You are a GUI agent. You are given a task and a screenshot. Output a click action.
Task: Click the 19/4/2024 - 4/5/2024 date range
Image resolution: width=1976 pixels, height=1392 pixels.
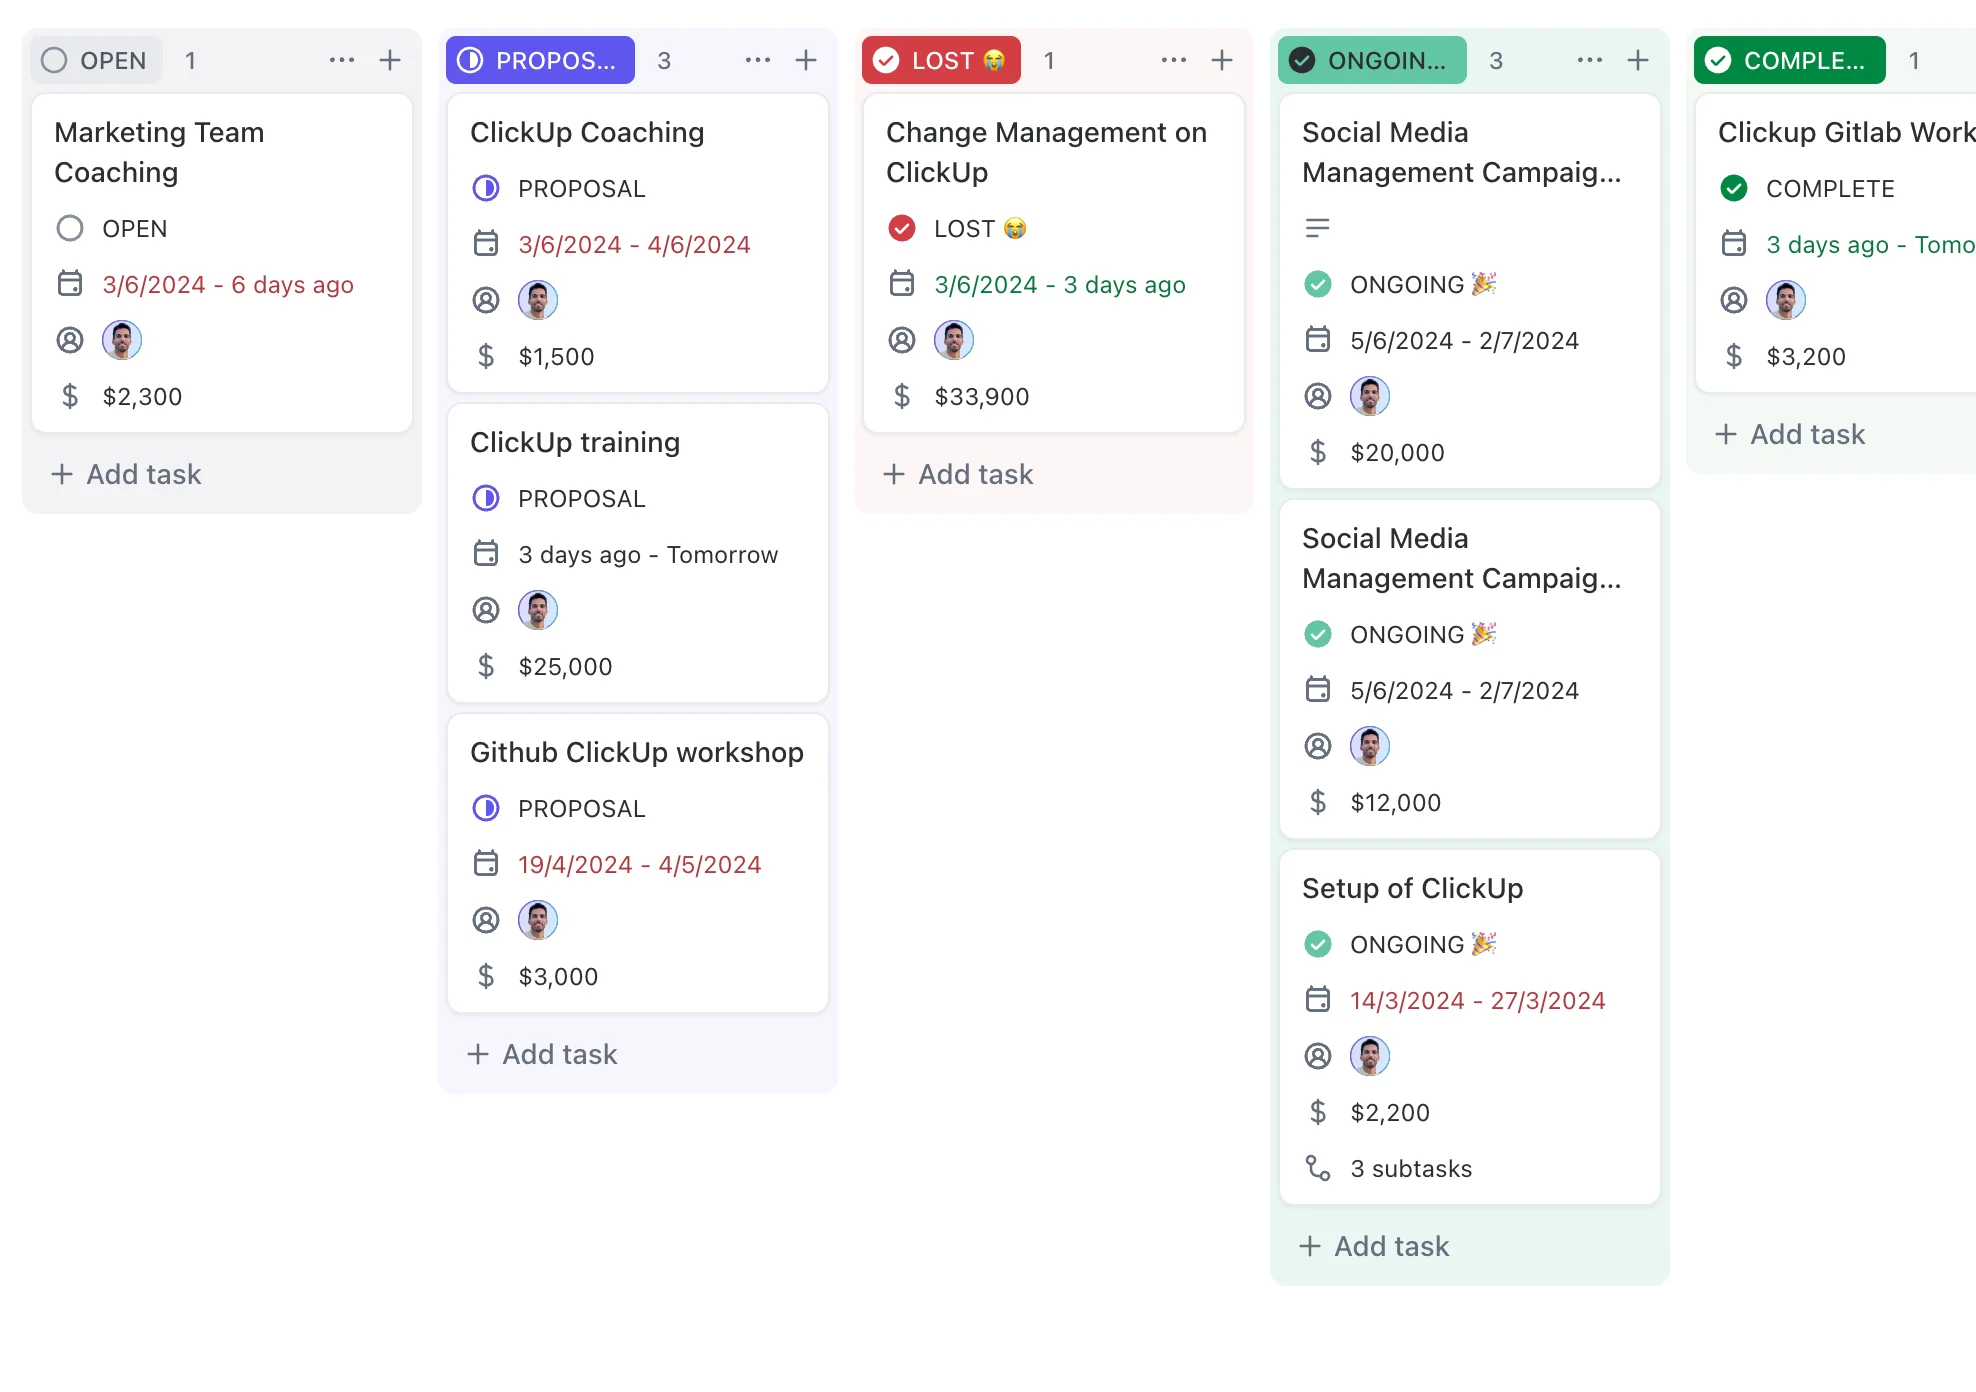click(x=639, y=864)
